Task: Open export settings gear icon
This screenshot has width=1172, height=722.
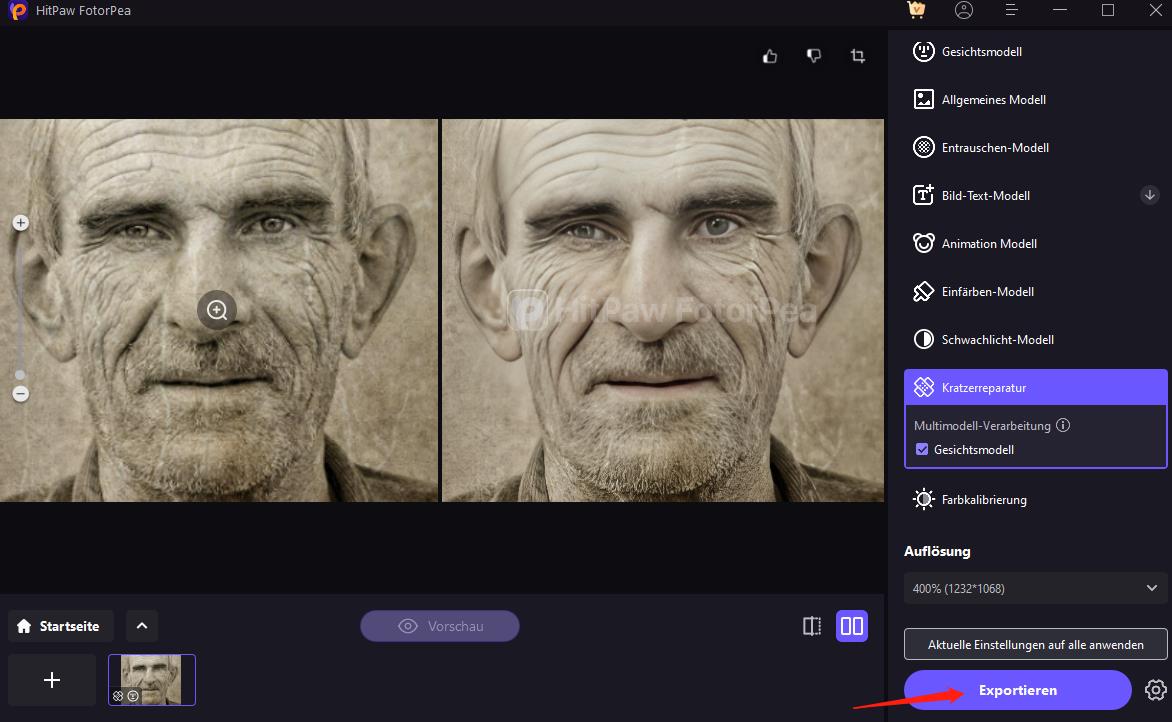Action: pos(1155,690)
